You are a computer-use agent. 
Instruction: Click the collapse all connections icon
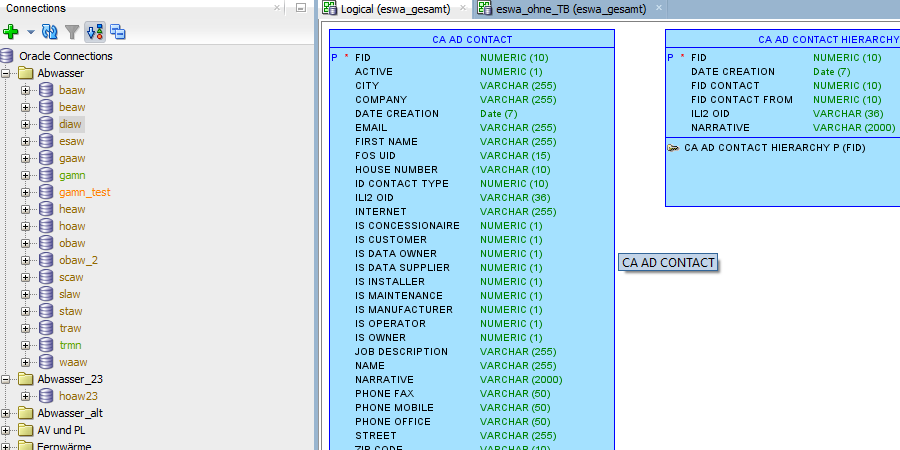click(x=118, y=32)
